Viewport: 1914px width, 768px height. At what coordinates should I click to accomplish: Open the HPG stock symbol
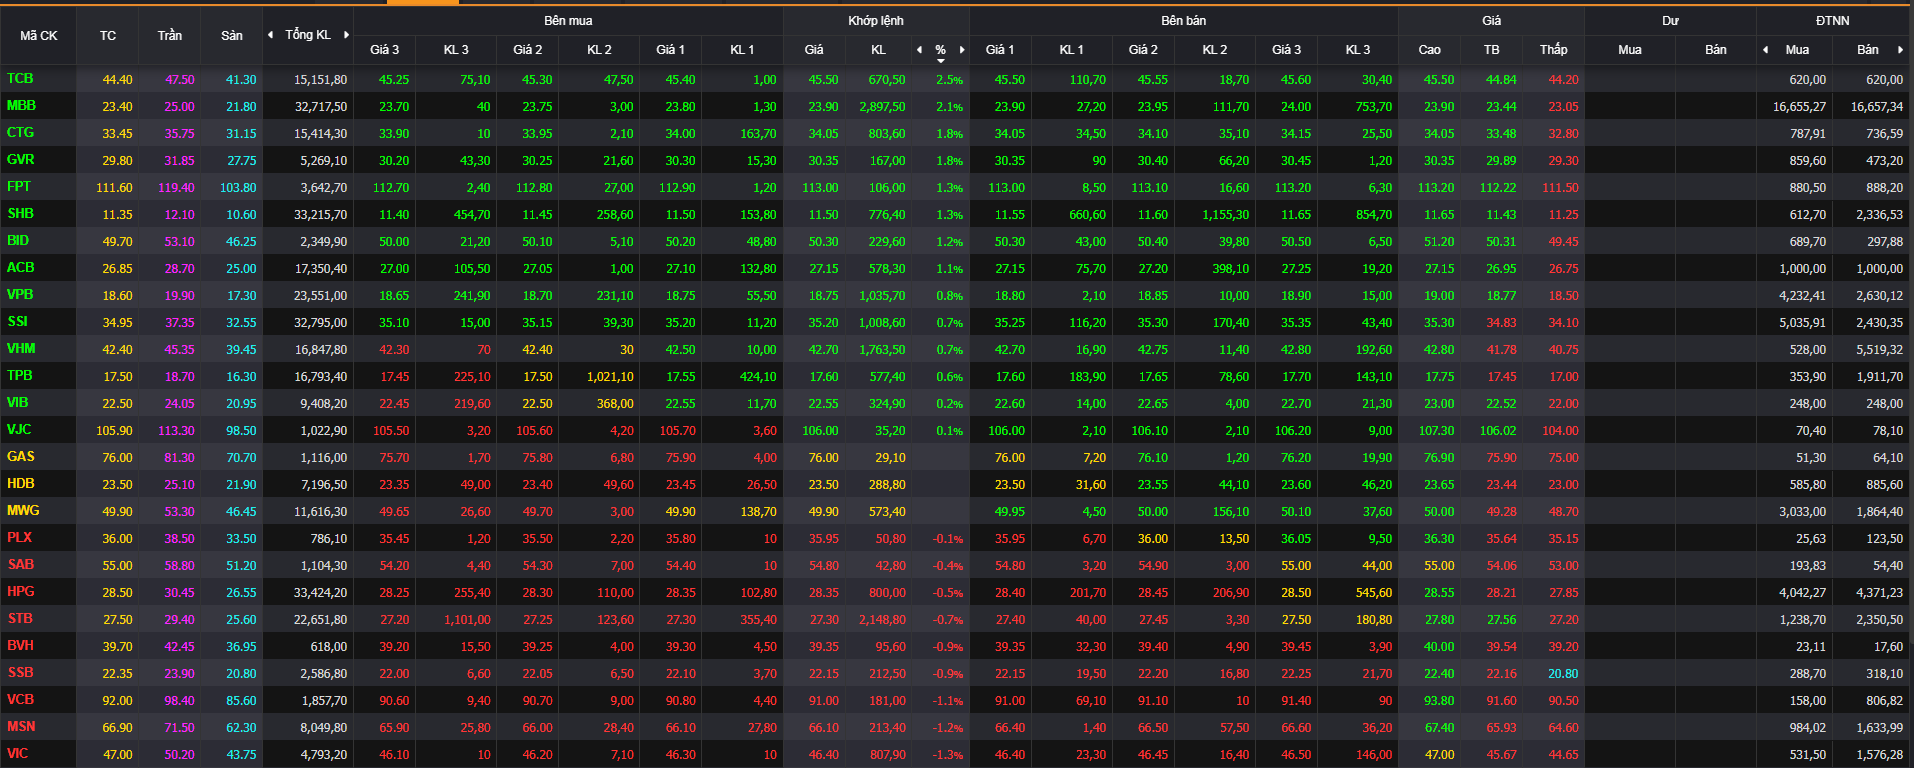tap(20, 592)
